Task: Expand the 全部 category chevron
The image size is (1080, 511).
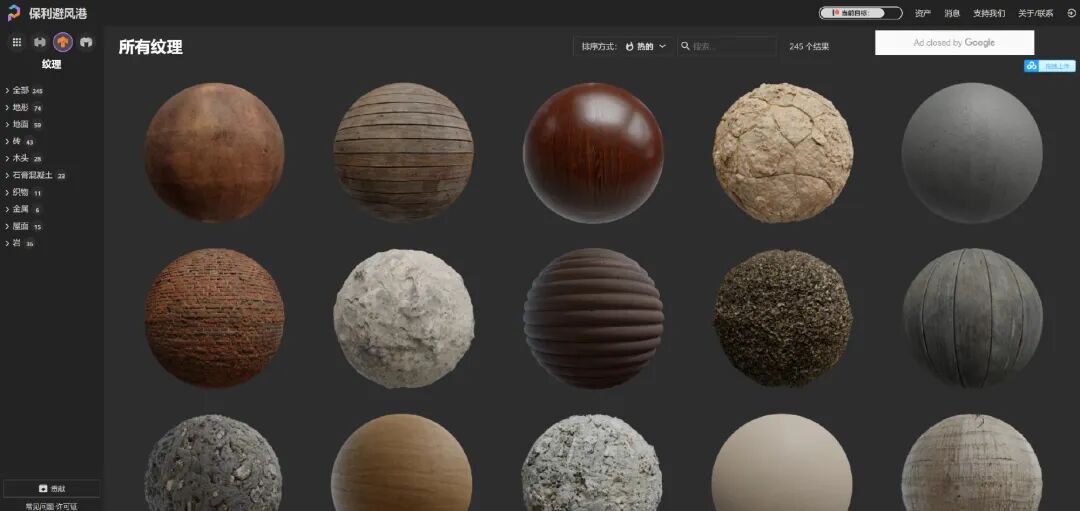Action: click(7, 90)
